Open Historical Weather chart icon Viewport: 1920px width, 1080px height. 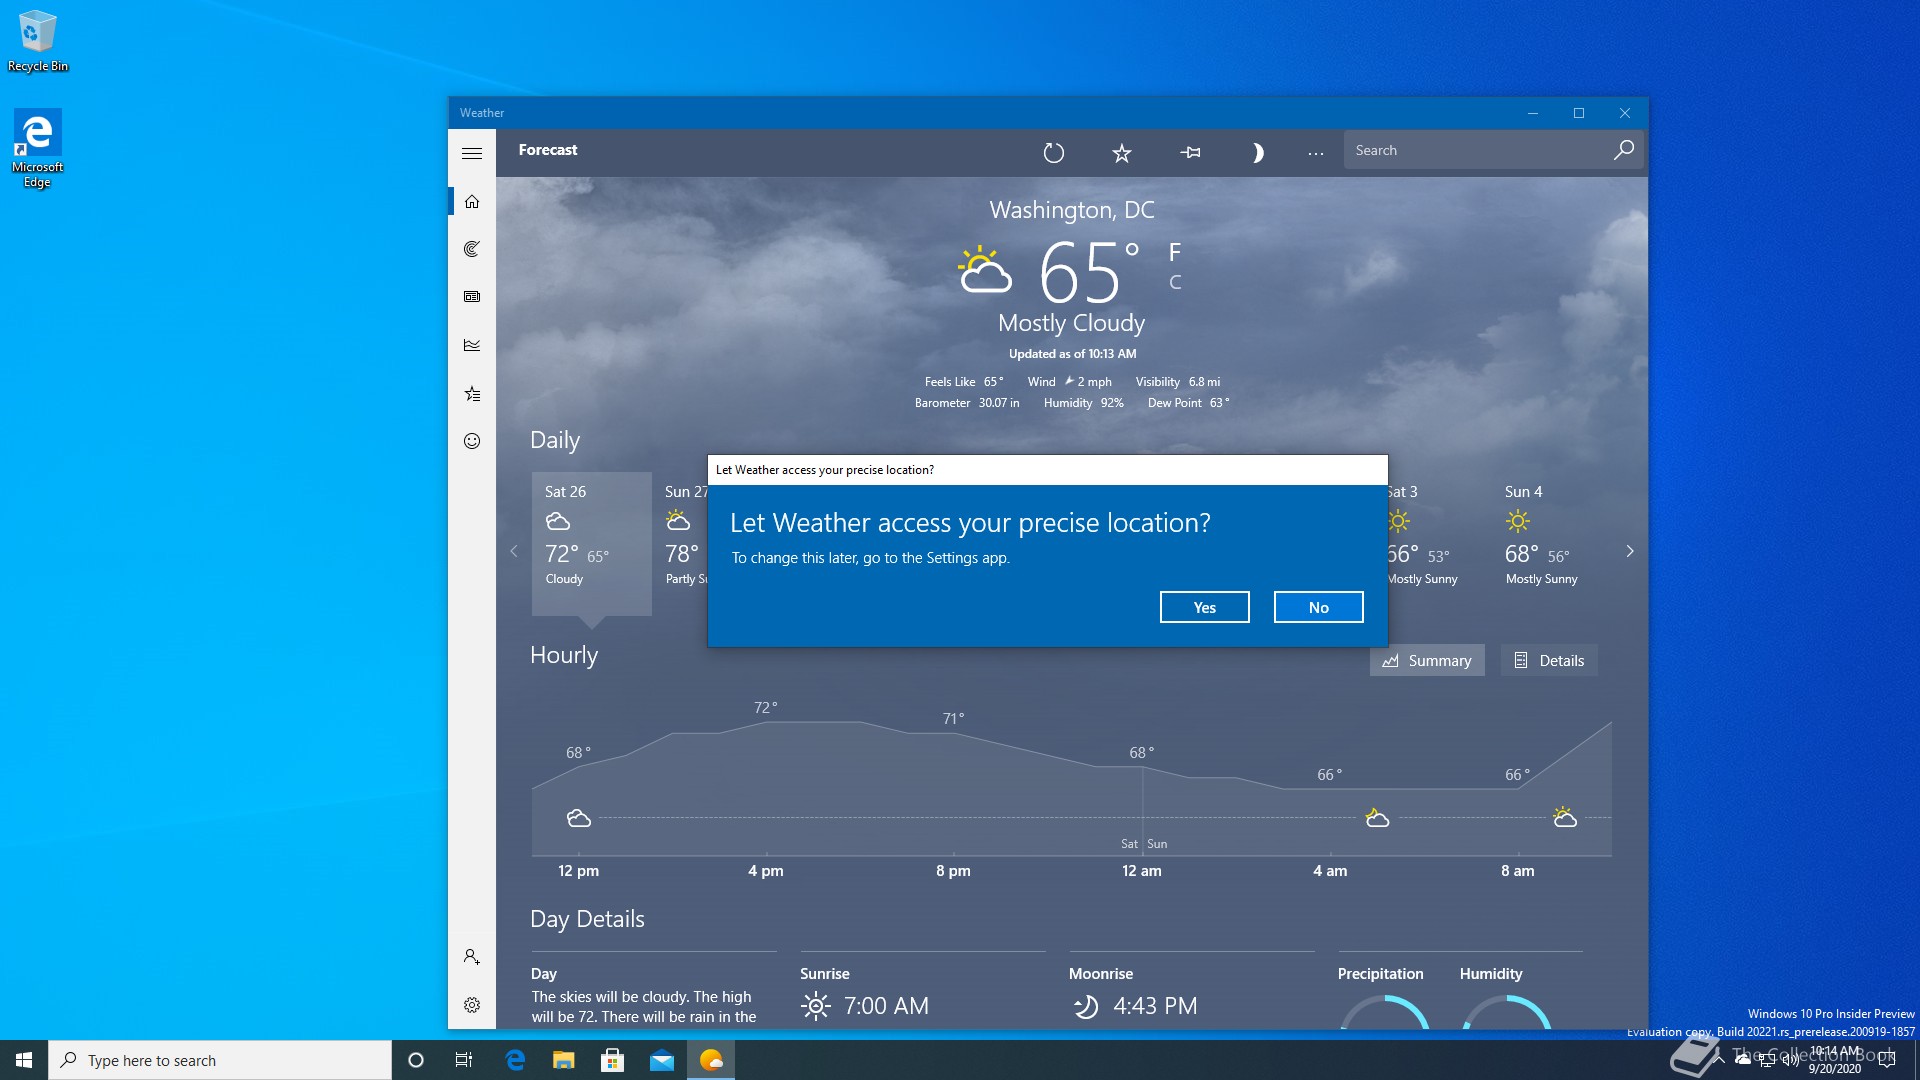pos(472,345)
